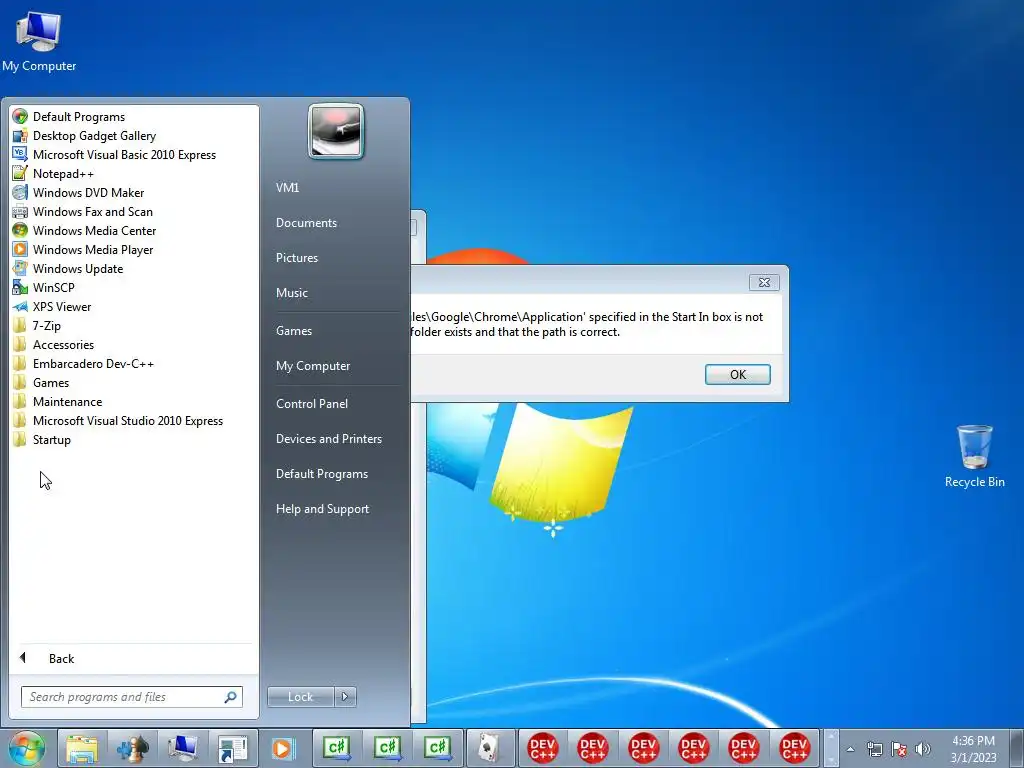This screenshot has width=1024, height=768.
Task: Switch to the first Dev-C++ taskbar window
Action: 542,748
